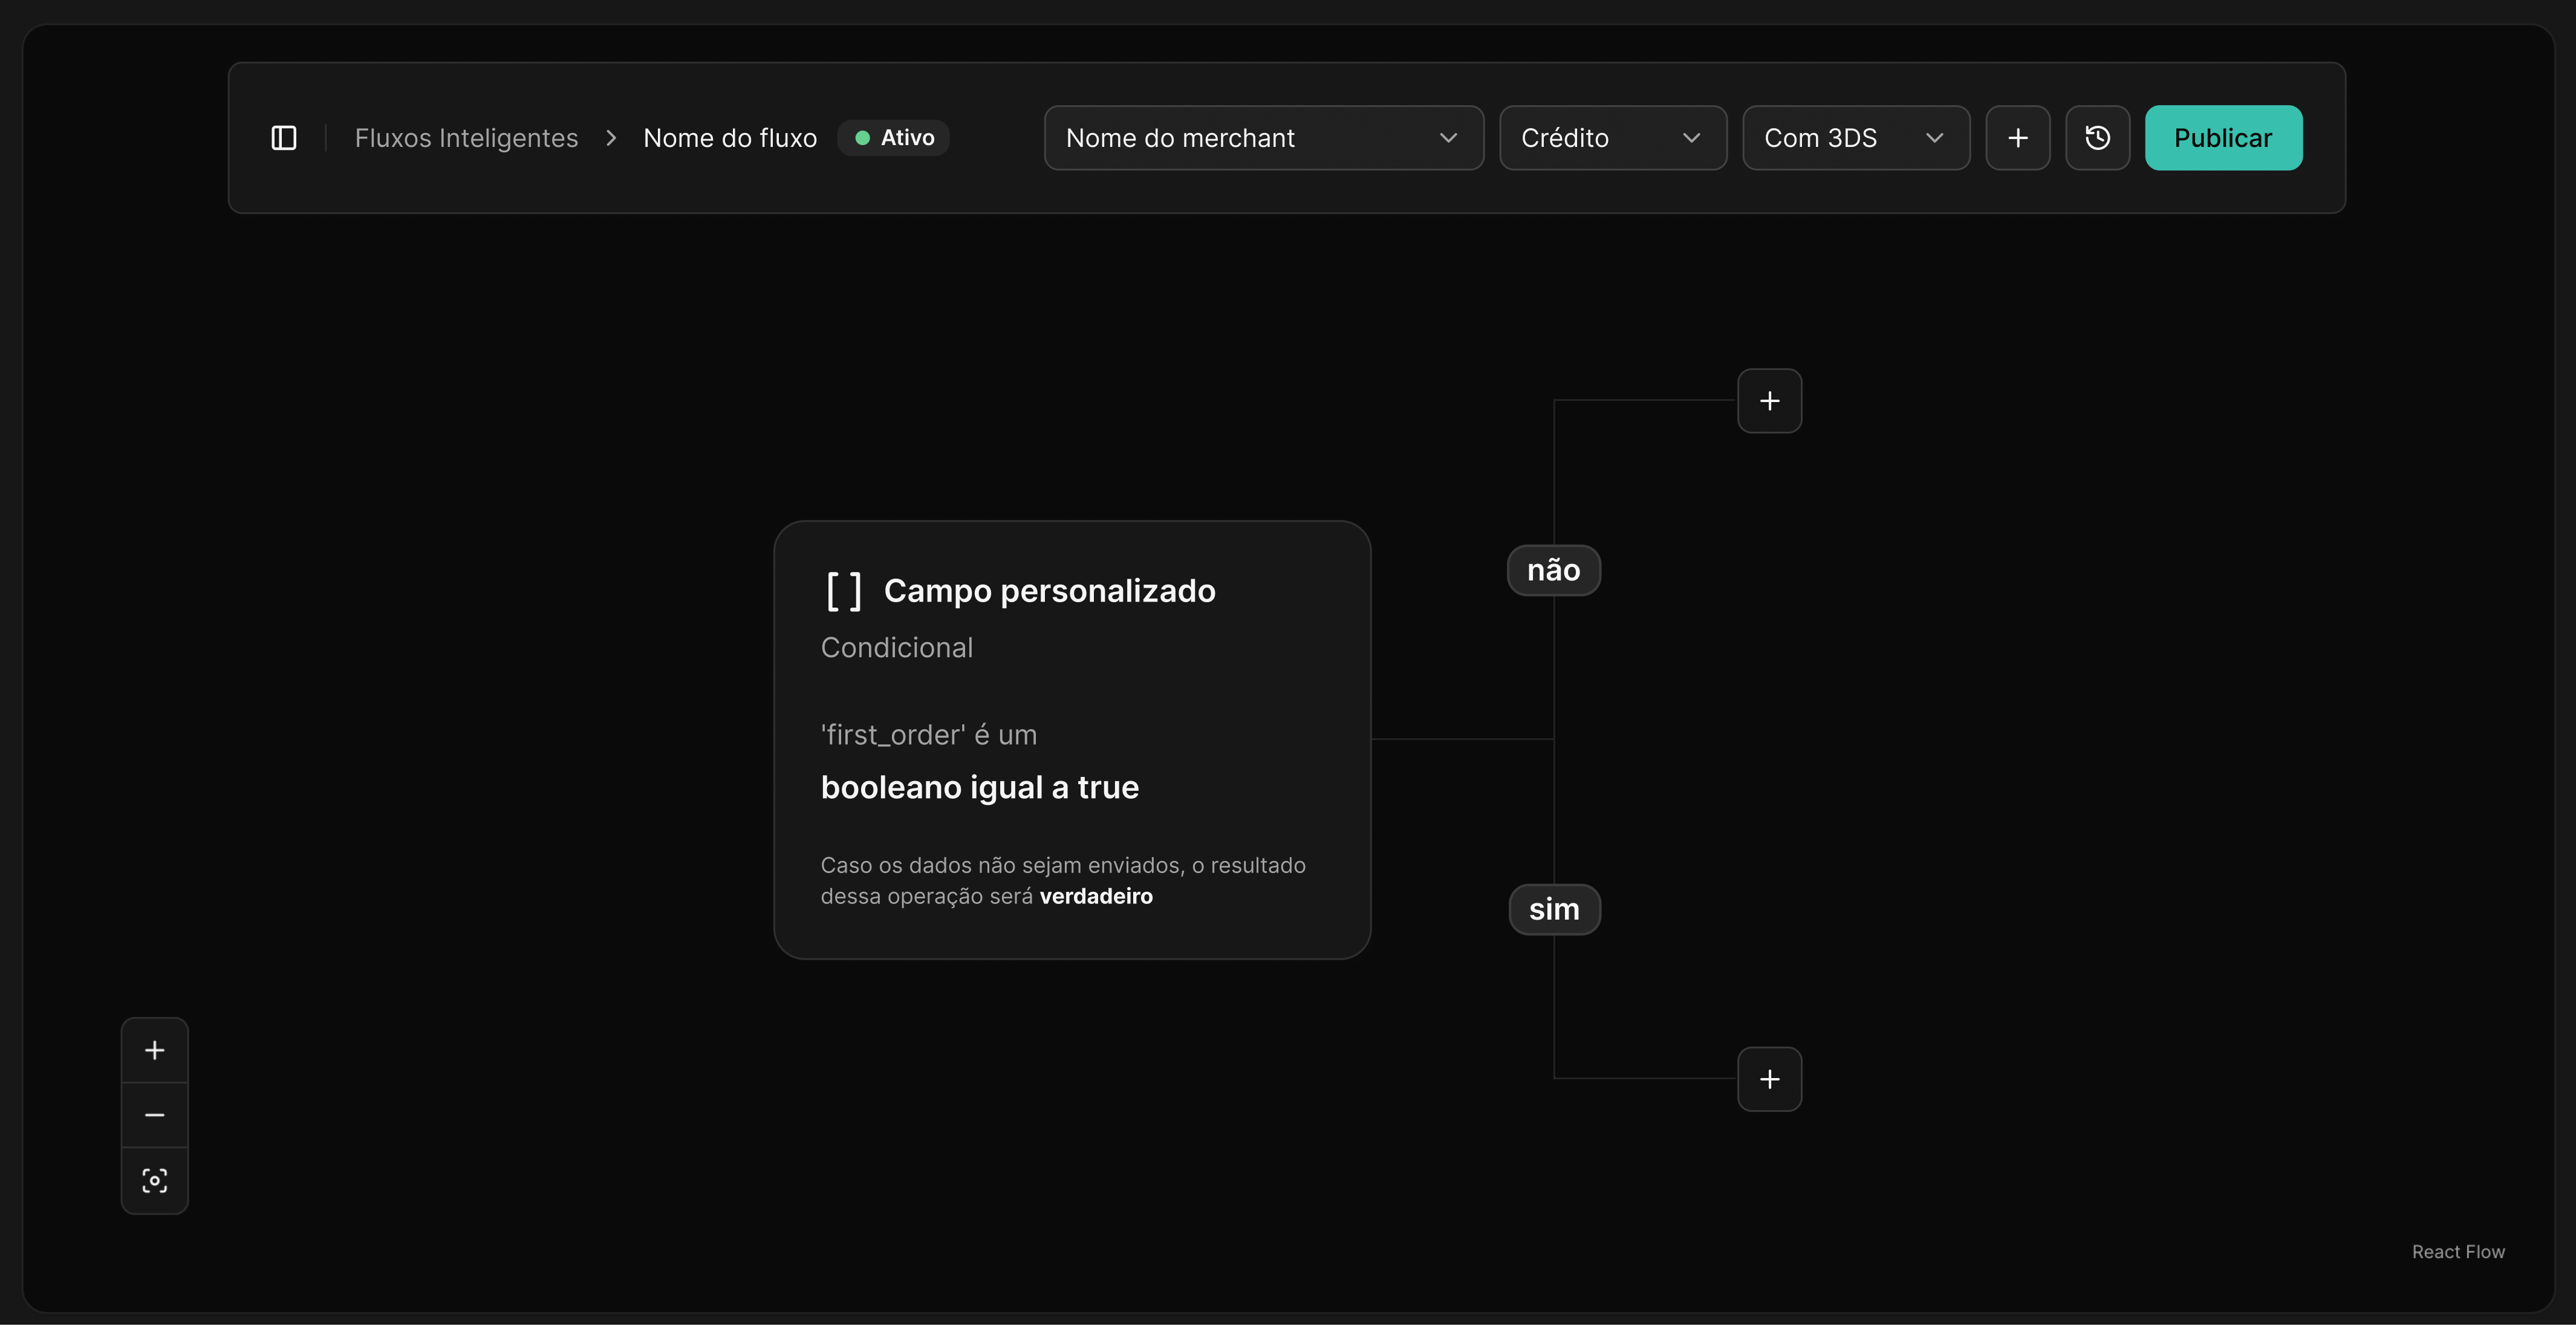This screenshot has height=1335, width=2576.
Task: Click the fit view focus icon
Action: 155,1182
